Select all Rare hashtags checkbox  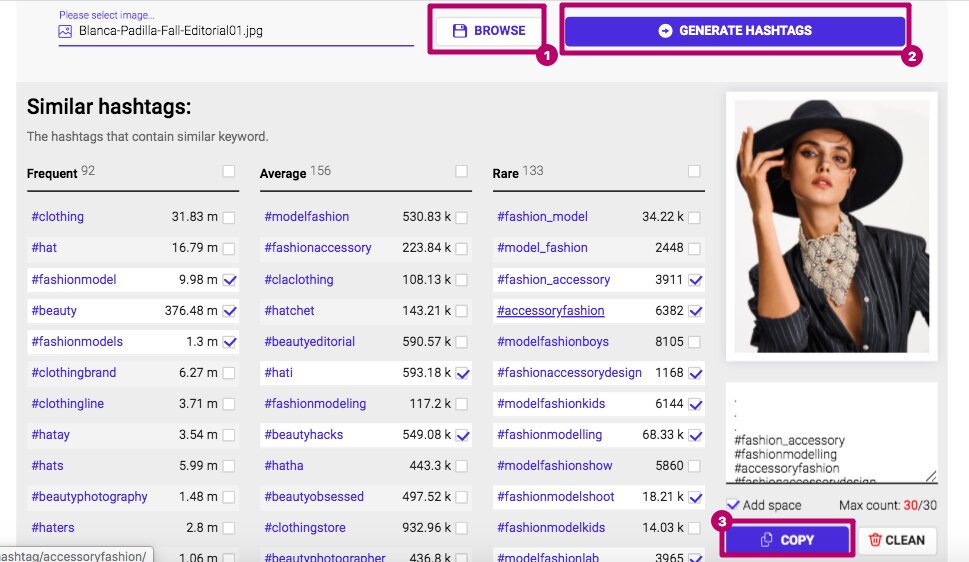[x=694, y=172]
